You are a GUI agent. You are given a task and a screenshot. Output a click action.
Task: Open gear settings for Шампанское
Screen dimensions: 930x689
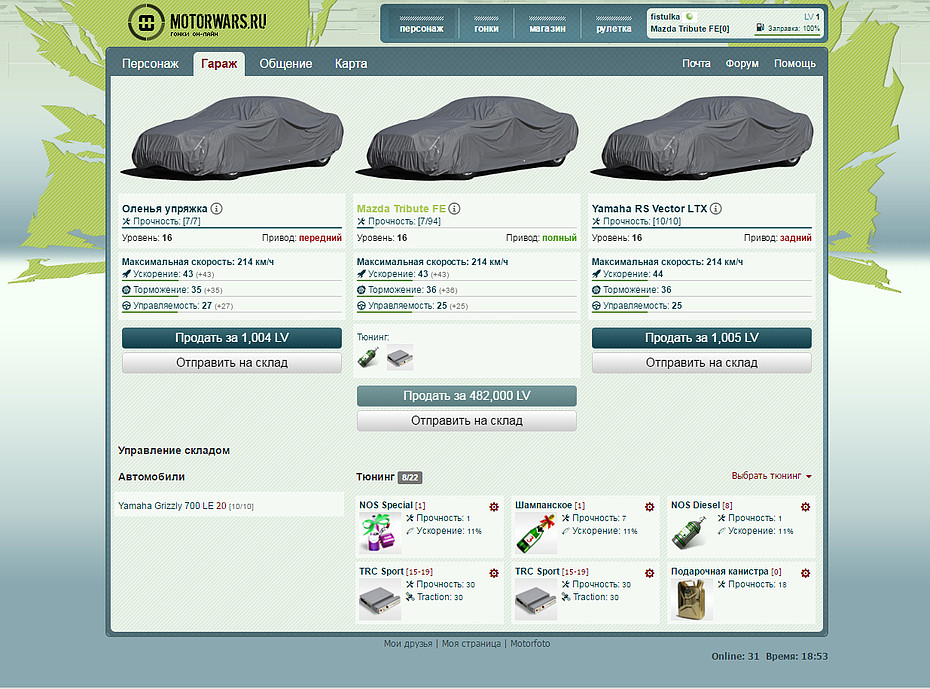point(649,507)
